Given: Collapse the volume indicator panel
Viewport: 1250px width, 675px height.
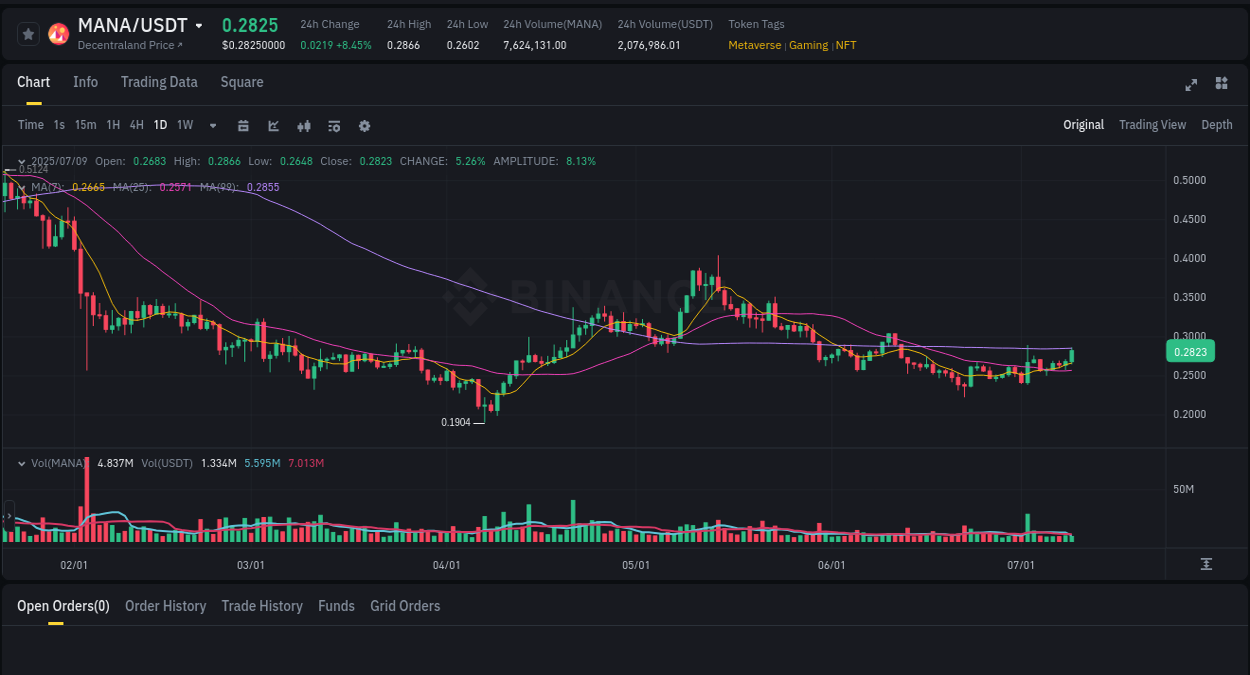Looking at the screenshot, I should click(x=21, y=463).
